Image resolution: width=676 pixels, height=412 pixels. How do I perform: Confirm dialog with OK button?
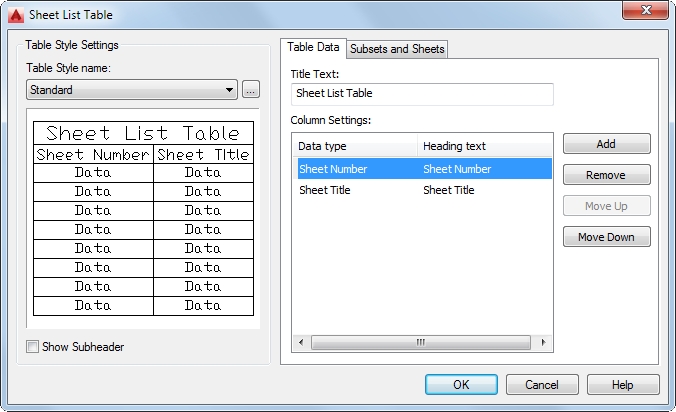(x=461, y=385)
